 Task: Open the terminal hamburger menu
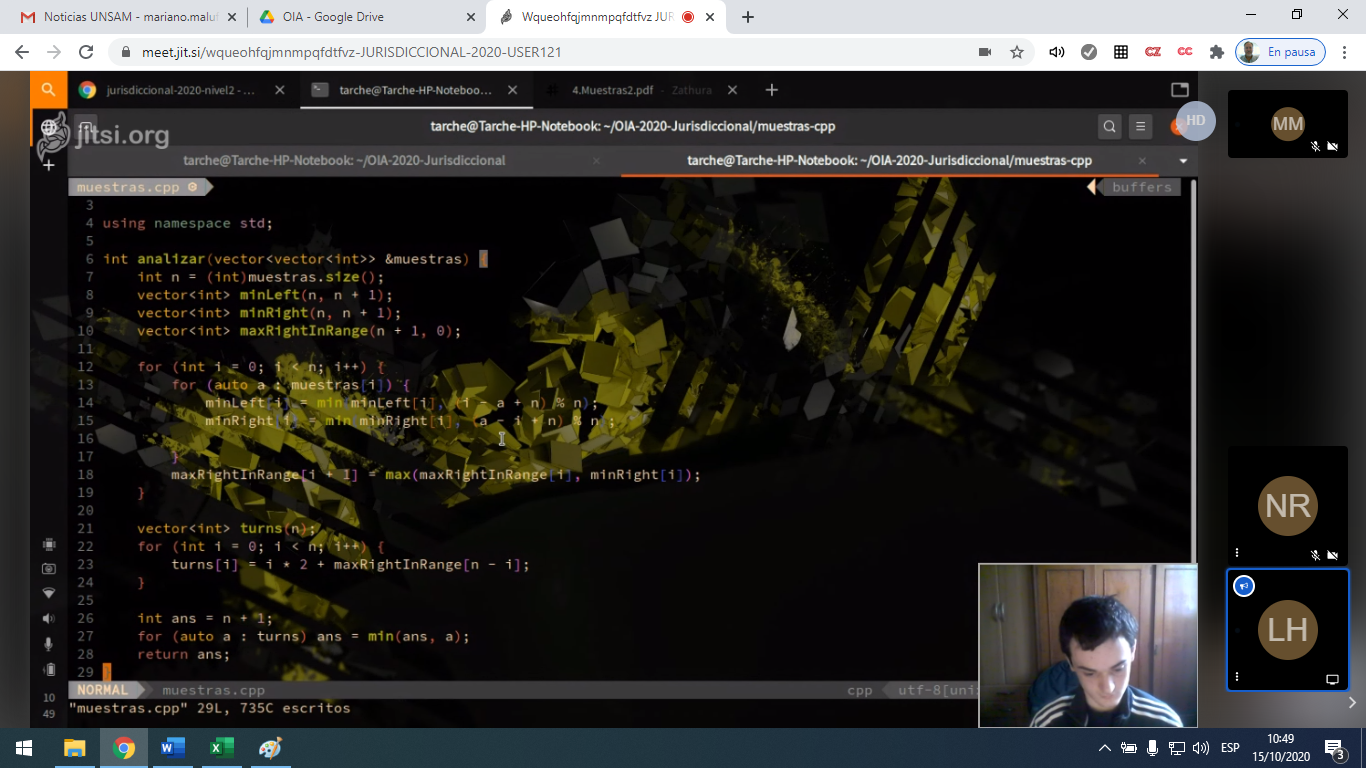(x=1141, y=126)
